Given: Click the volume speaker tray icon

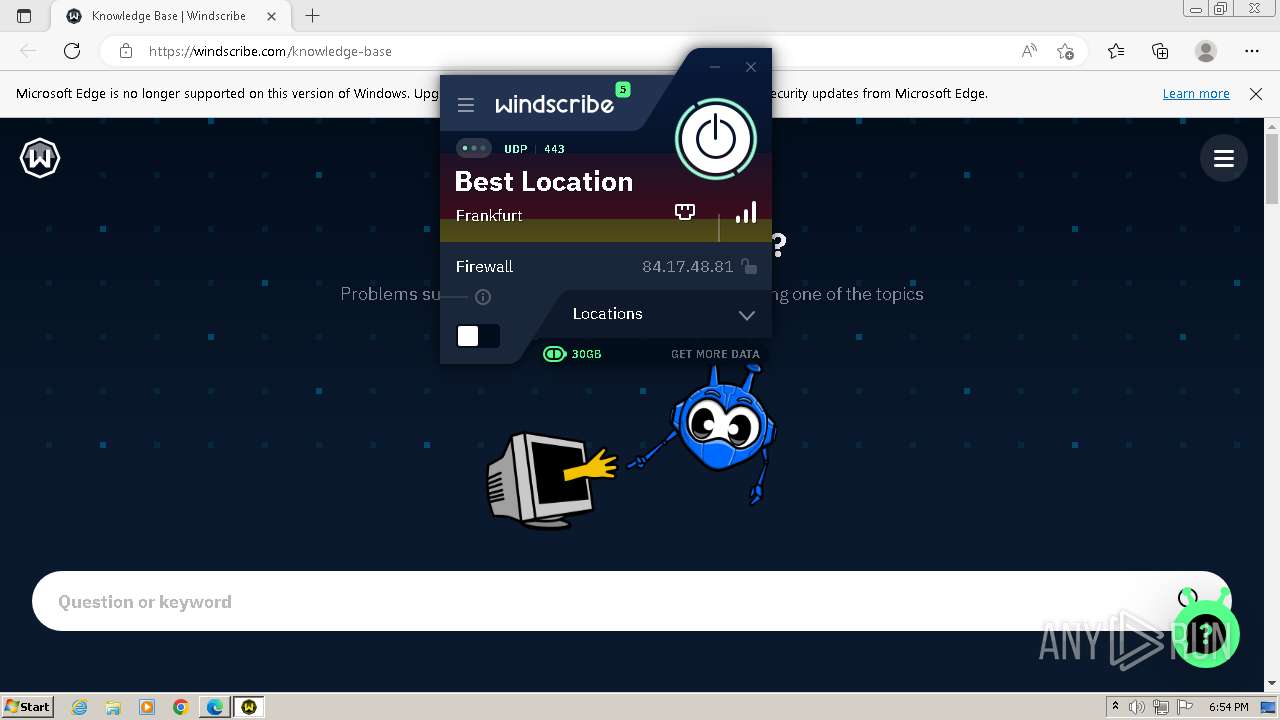Looking at the screenshot, I should [1136, 707].
